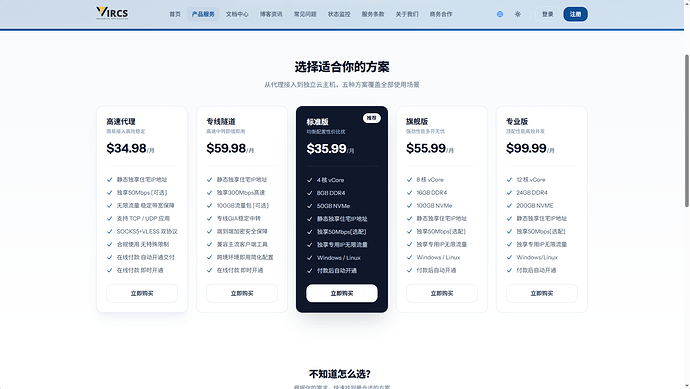Click the 12 核 vCore feature
This screenshot has width=690, height=389.
tap(531, 180)
